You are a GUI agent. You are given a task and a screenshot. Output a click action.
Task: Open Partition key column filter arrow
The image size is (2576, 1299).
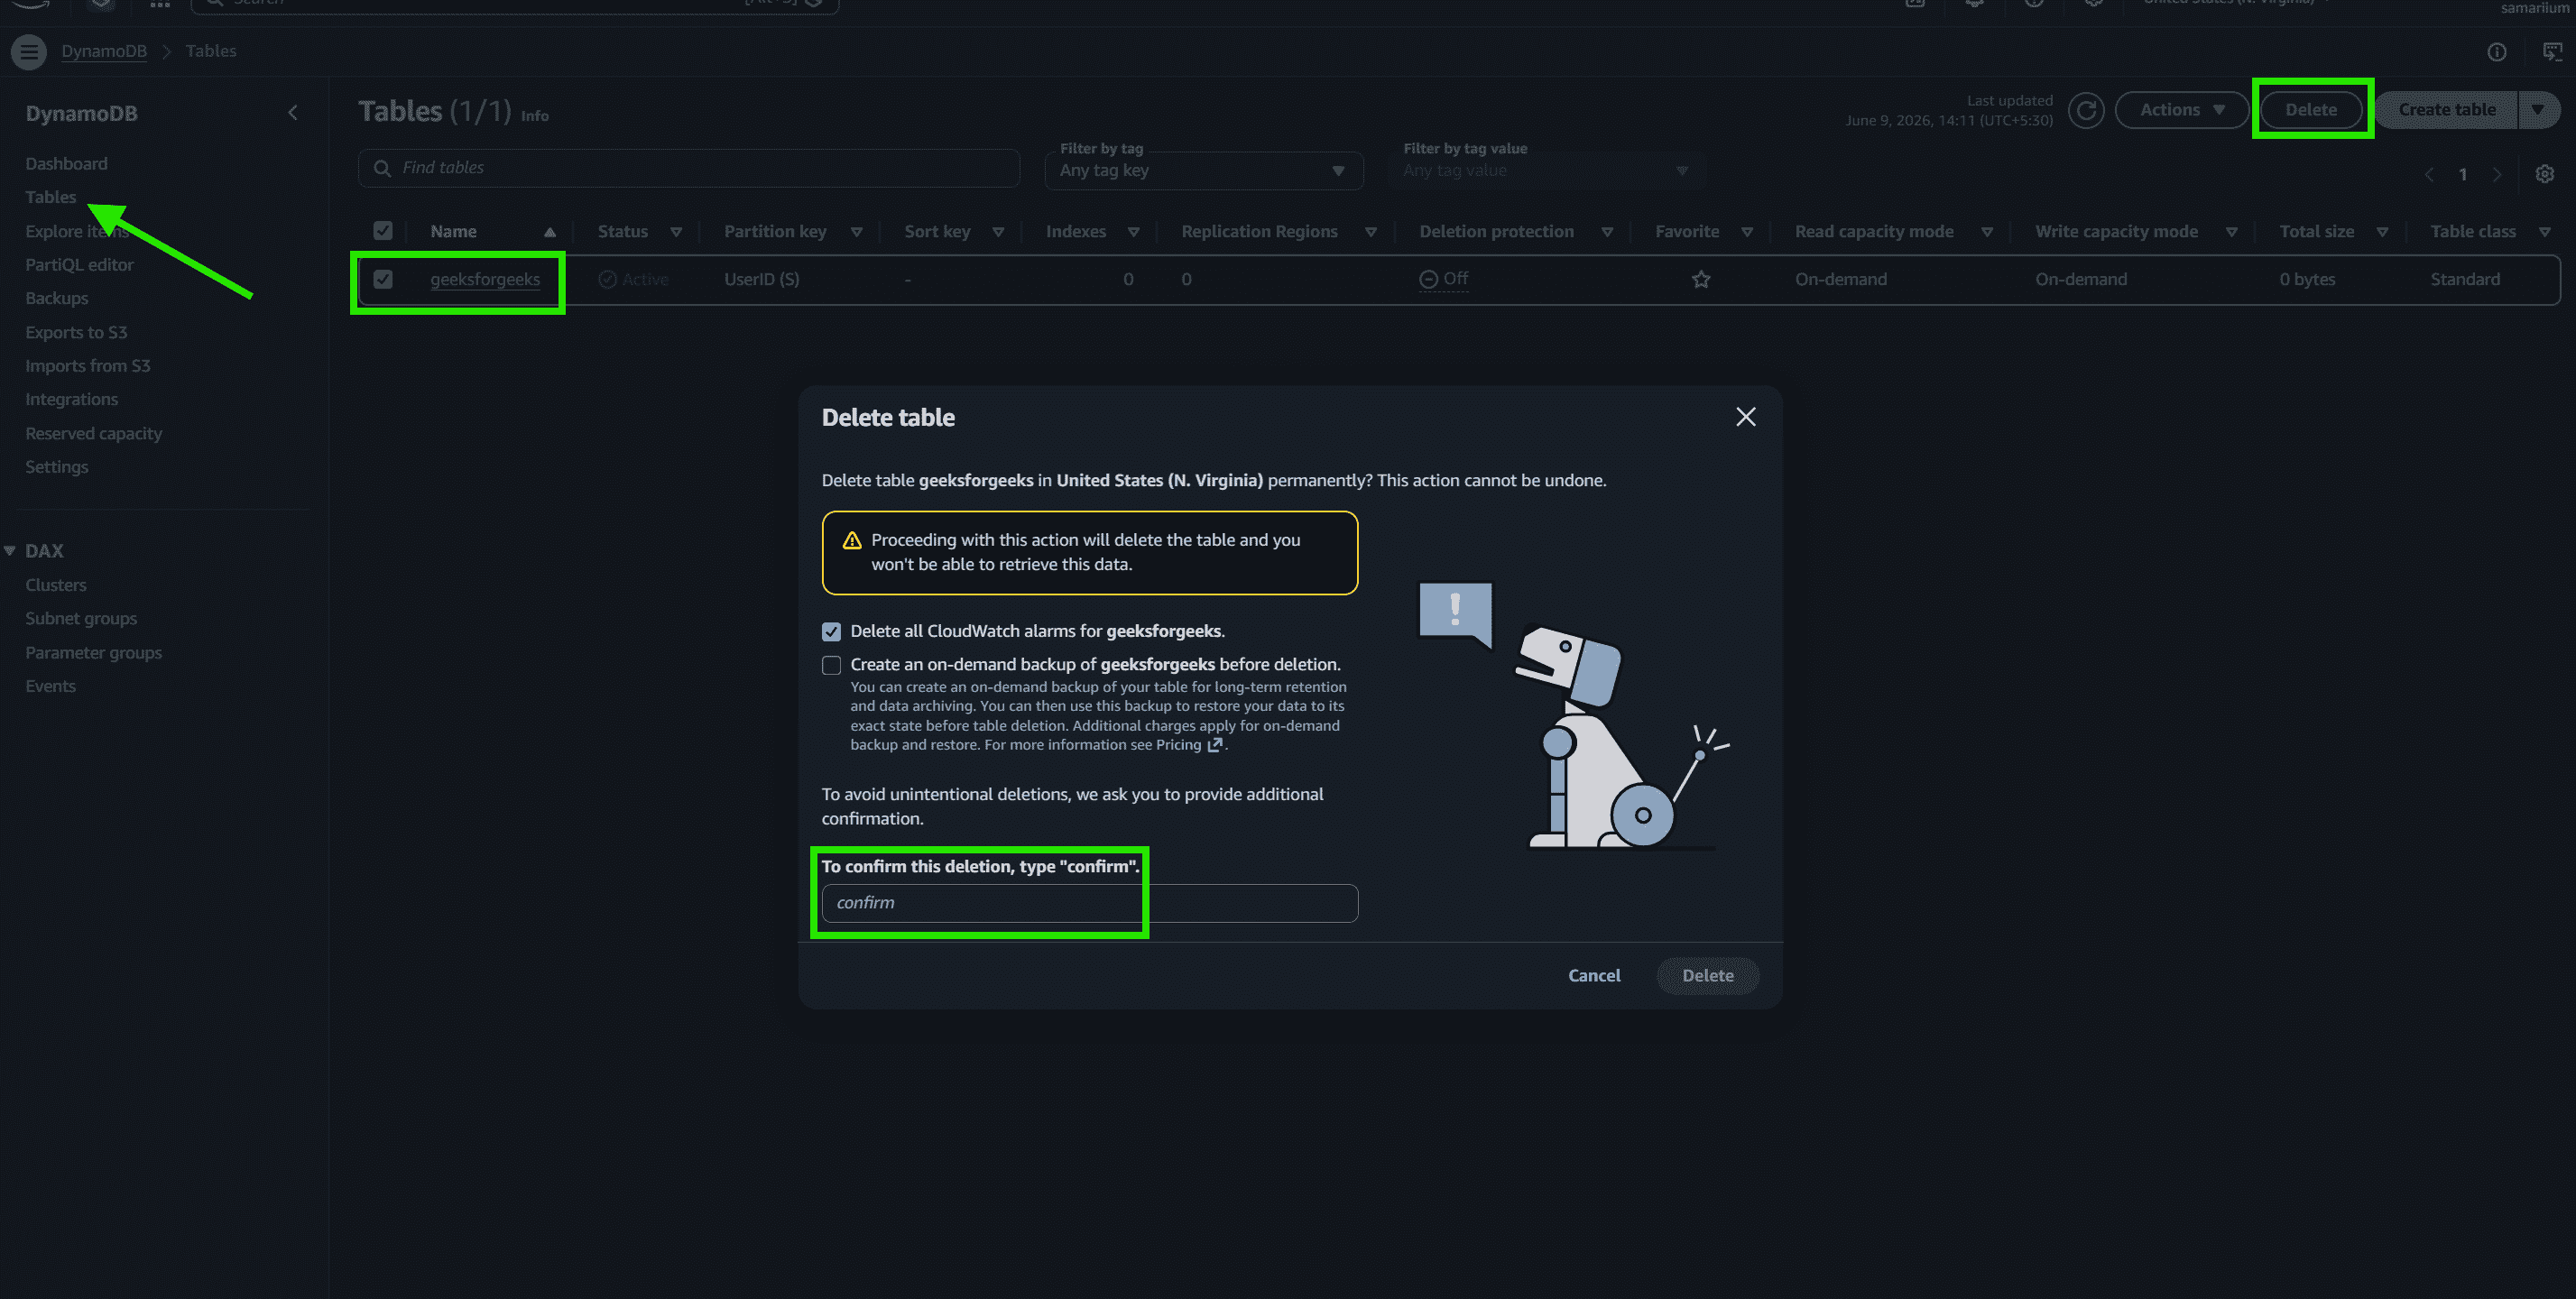click(856, 232)
